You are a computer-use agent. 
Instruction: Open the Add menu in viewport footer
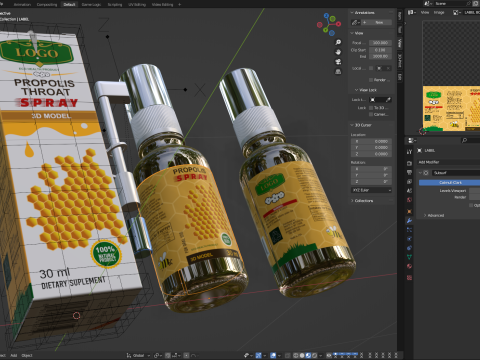(x=13, y=355)
